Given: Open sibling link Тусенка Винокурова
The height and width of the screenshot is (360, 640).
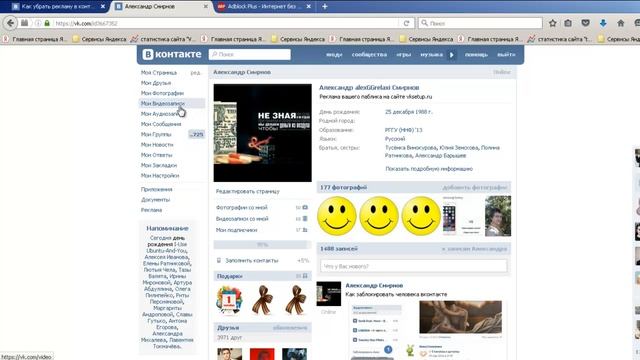Looking at the screenshot, I should click(x=411, y=148).
